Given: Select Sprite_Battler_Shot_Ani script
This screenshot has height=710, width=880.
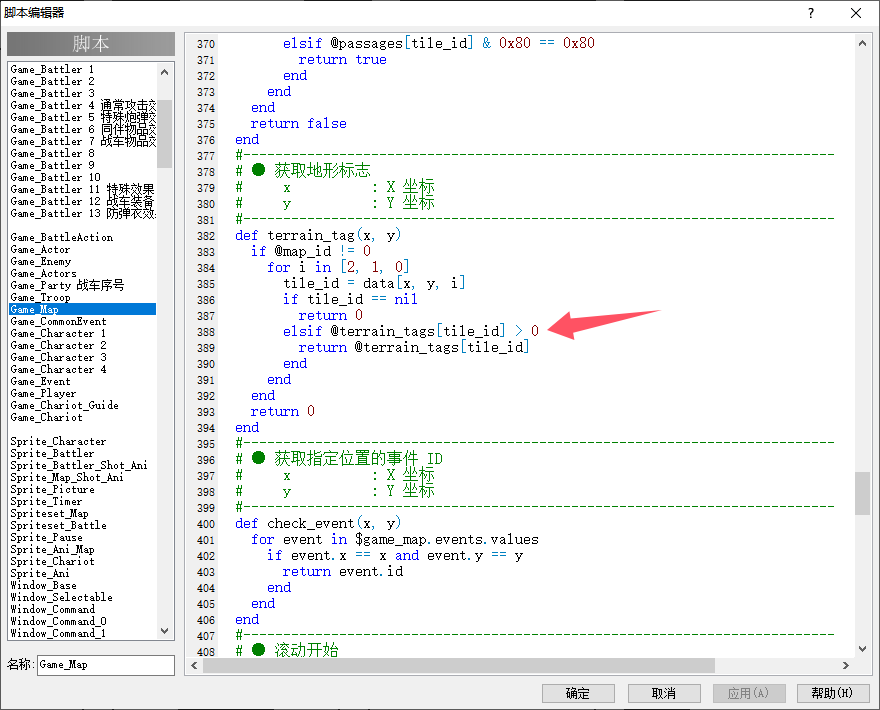Looking at the screenshot, I should point(79,465).
